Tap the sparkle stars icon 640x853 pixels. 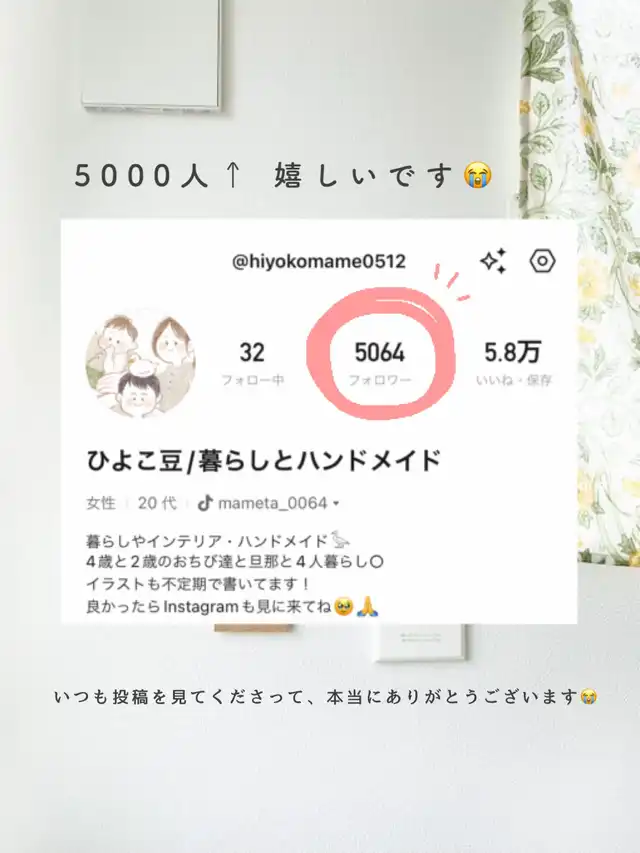[494, 261]
